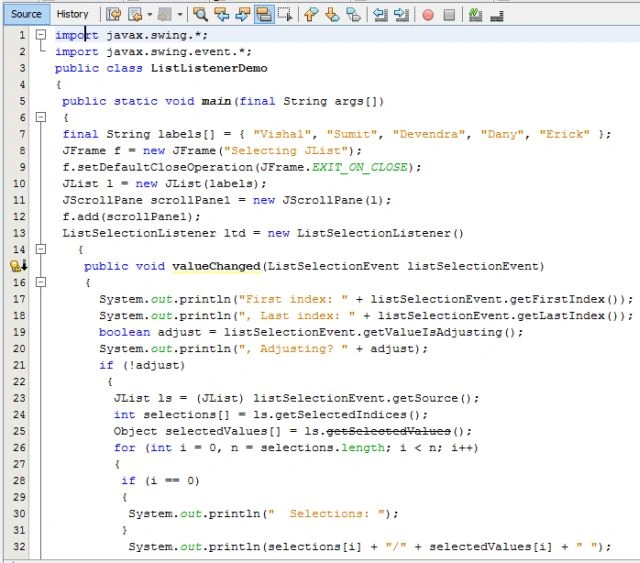Click getSource() on line 23
The height and width of the screenshot is (563, 640).
tap(432, 398)
